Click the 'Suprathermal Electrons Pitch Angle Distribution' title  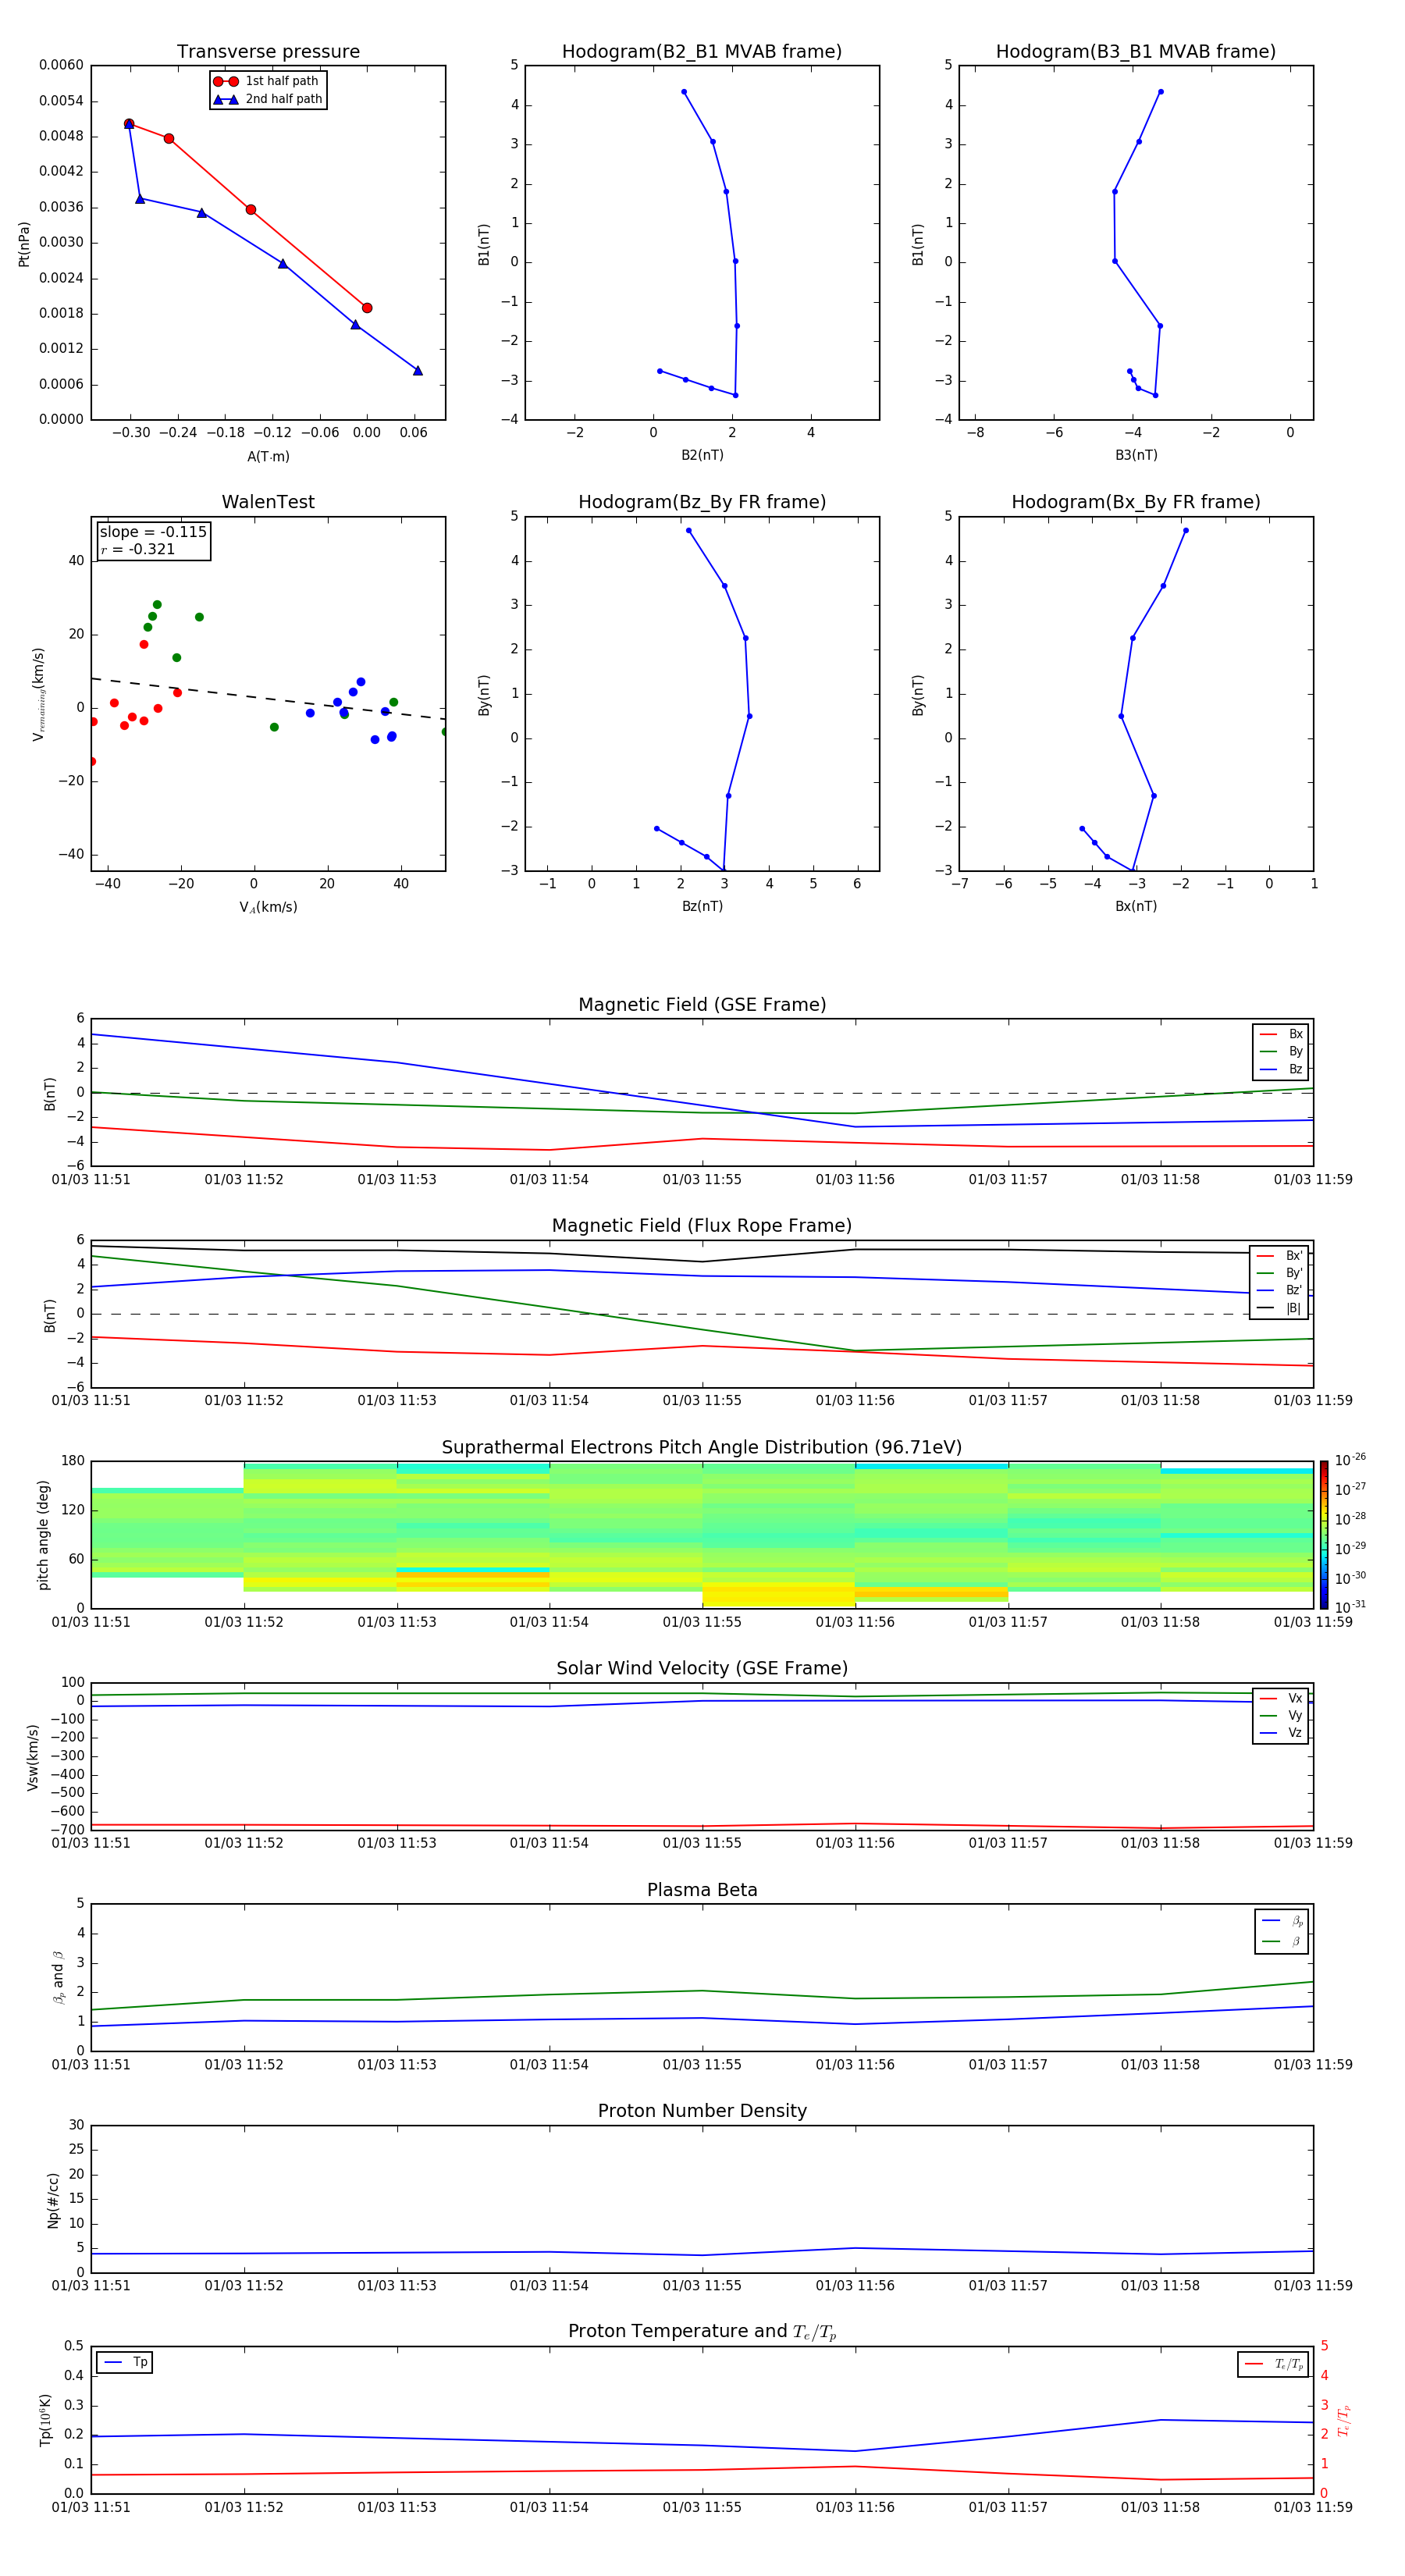[x=702, y=1447]
